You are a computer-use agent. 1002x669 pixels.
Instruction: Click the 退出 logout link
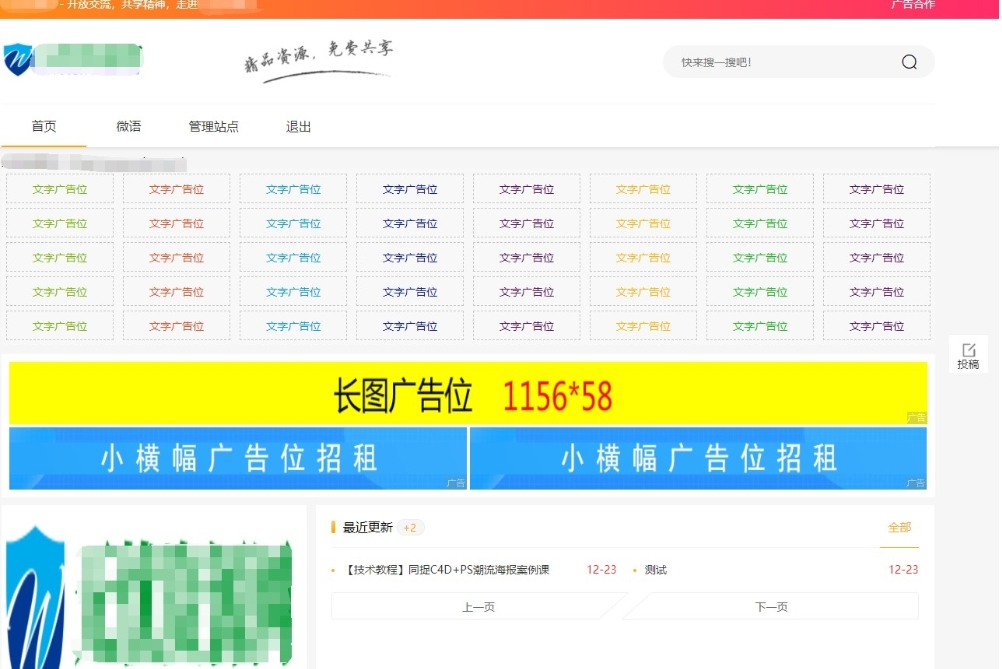coord(297,126)
